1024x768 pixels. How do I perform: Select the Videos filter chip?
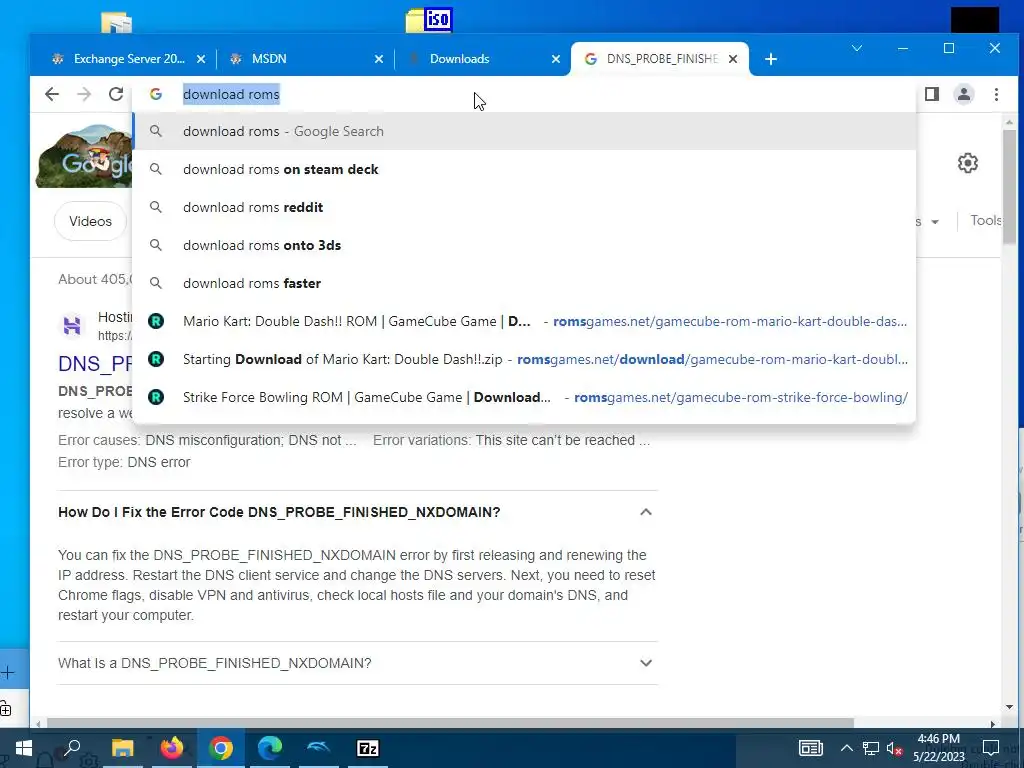point(90,221)
